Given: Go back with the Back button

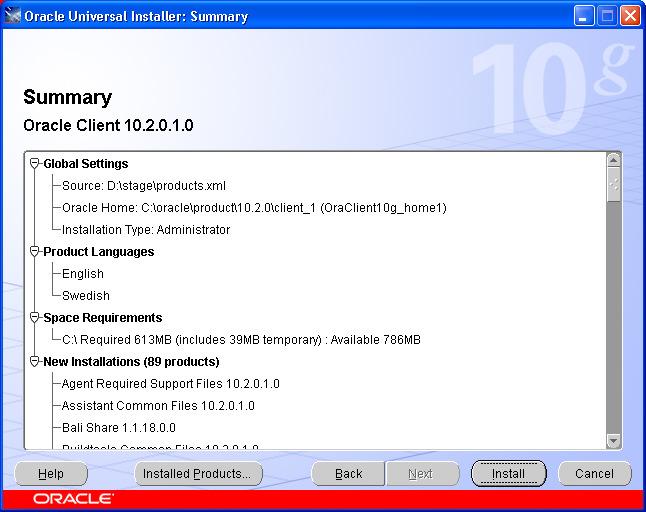Looking at the screenshot, I should [348, 474].
